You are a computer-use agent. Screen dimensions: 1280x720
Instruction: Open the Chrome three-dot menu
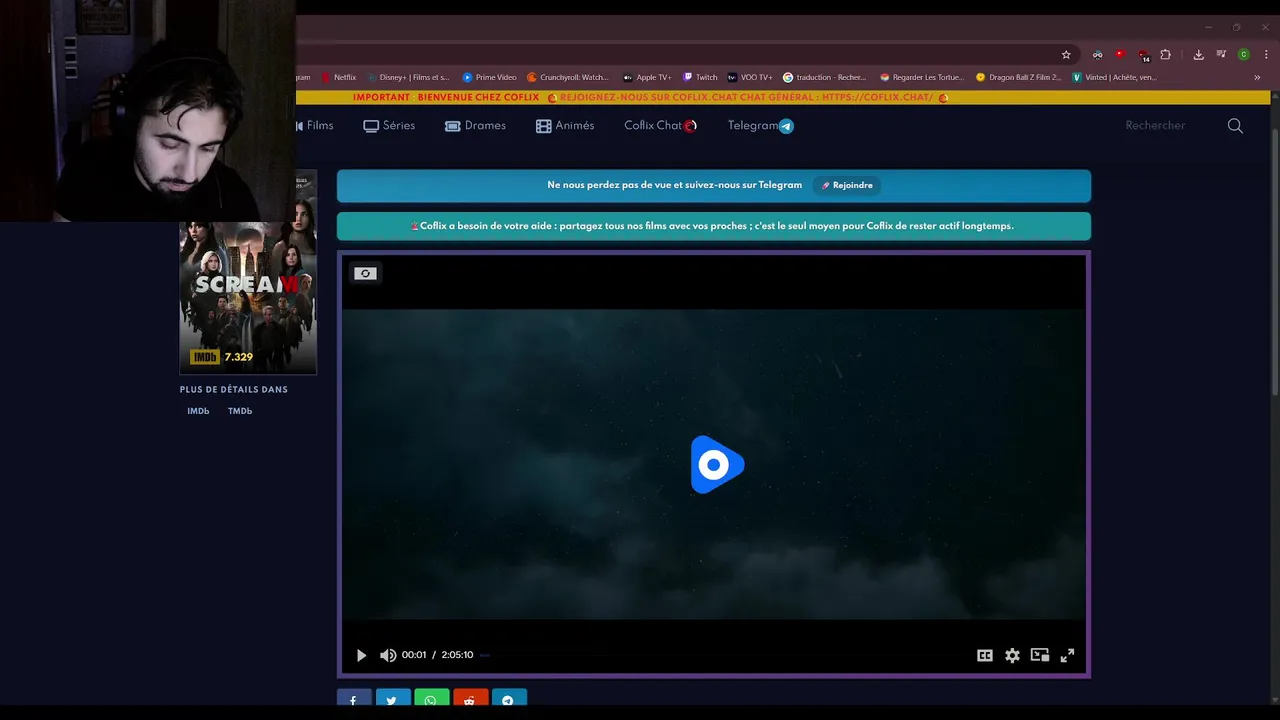pos(1265,55)
